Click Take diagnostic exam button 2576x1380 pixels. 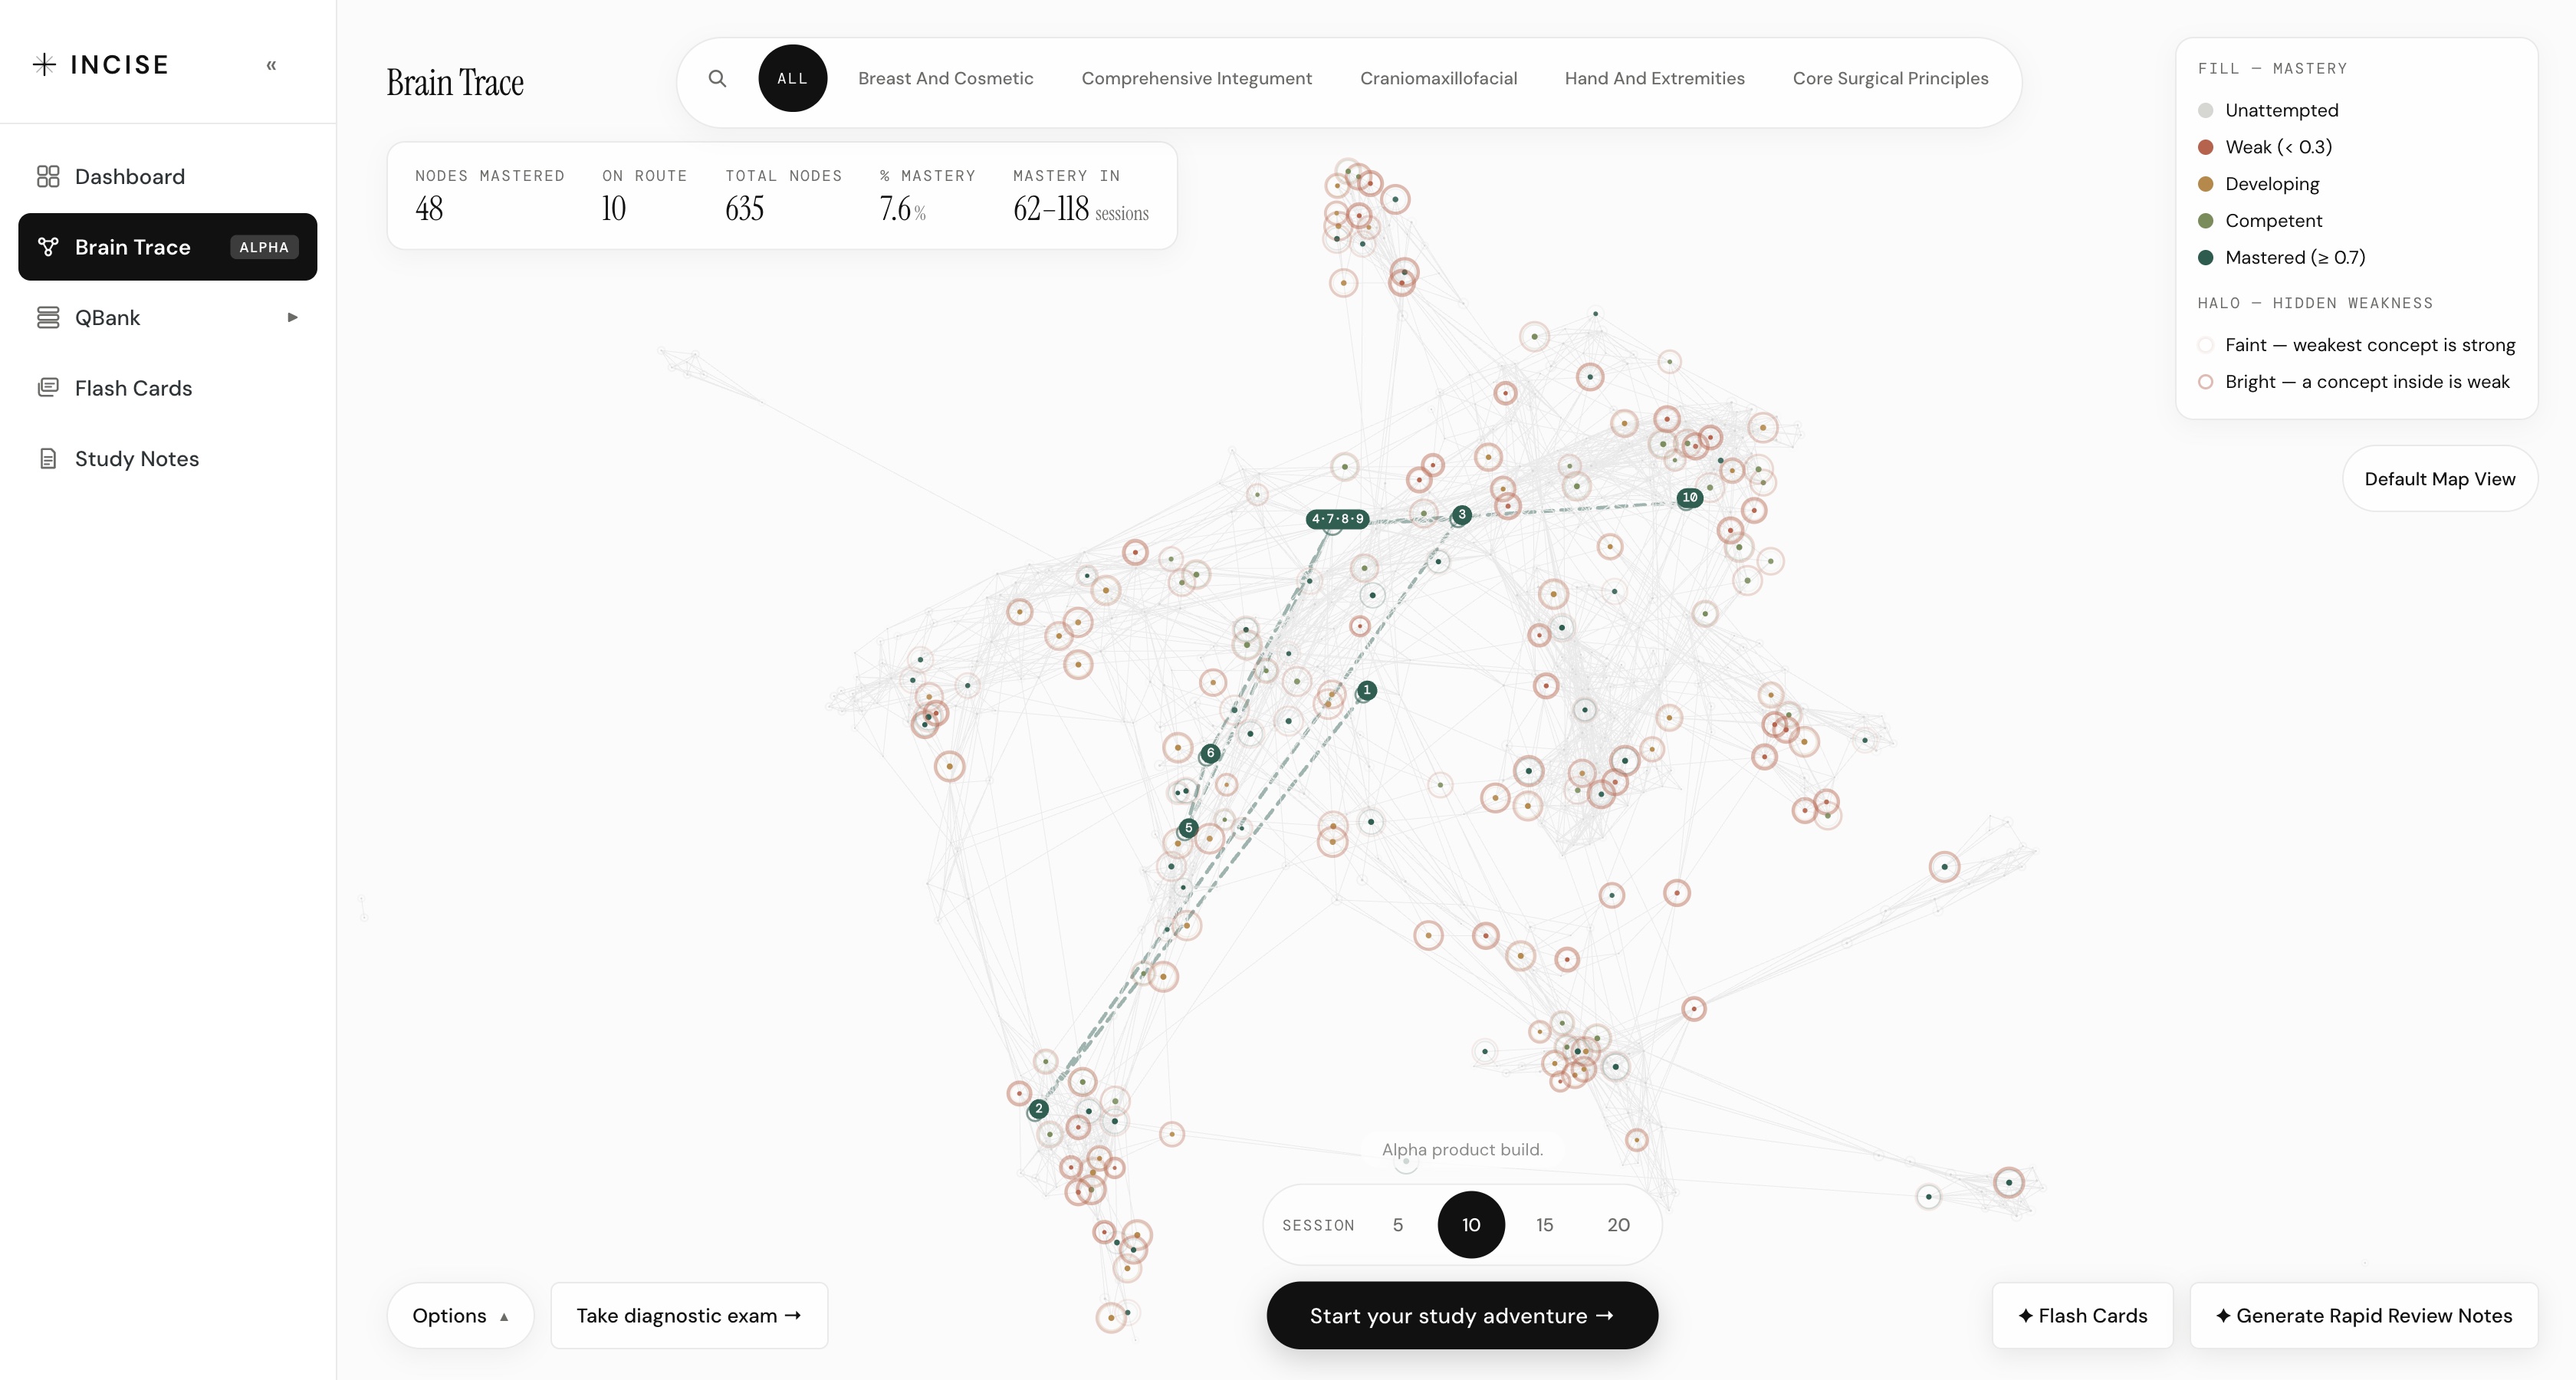point(689,1316)
